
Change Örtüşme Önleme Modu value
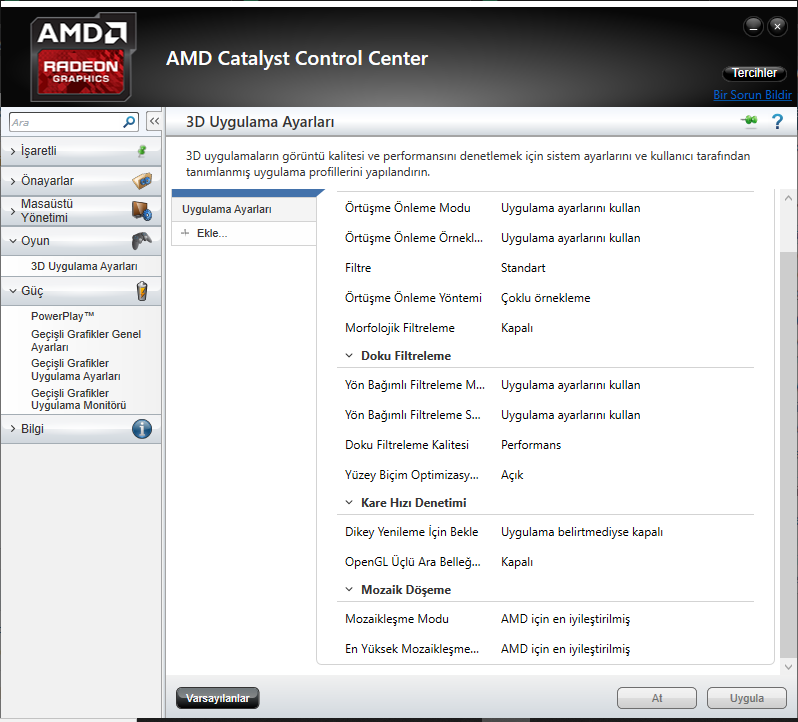[x=571, y=208]
